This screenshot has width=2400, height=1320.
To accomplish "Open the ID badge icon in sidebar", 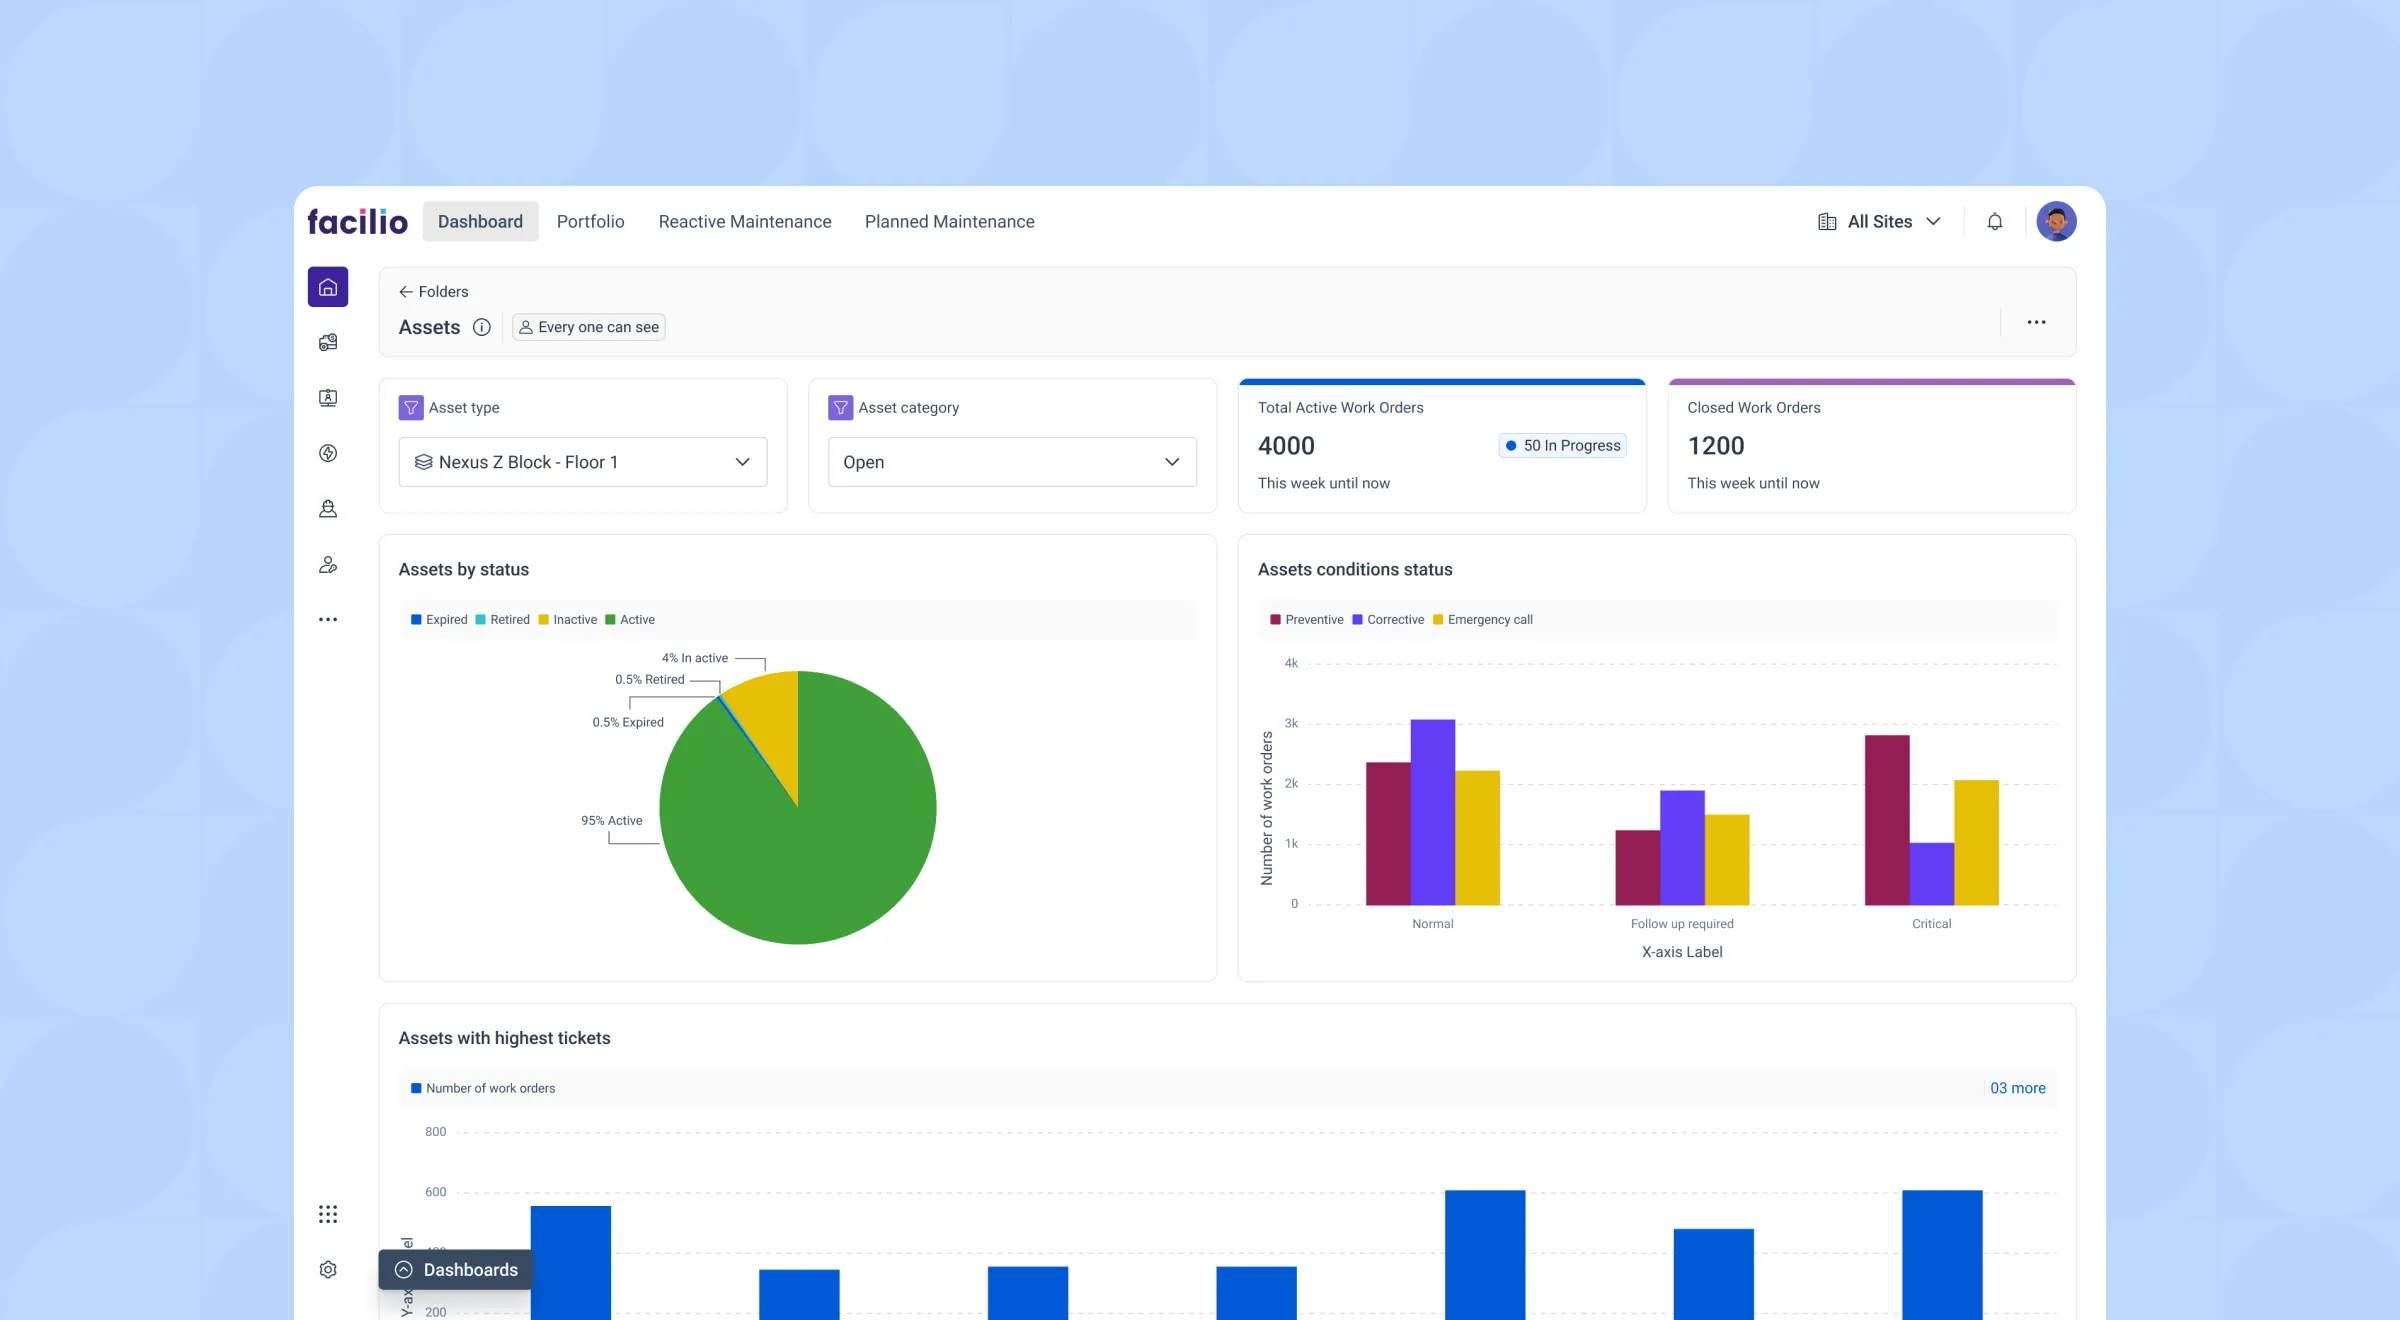I will click(x=328, y=397).
